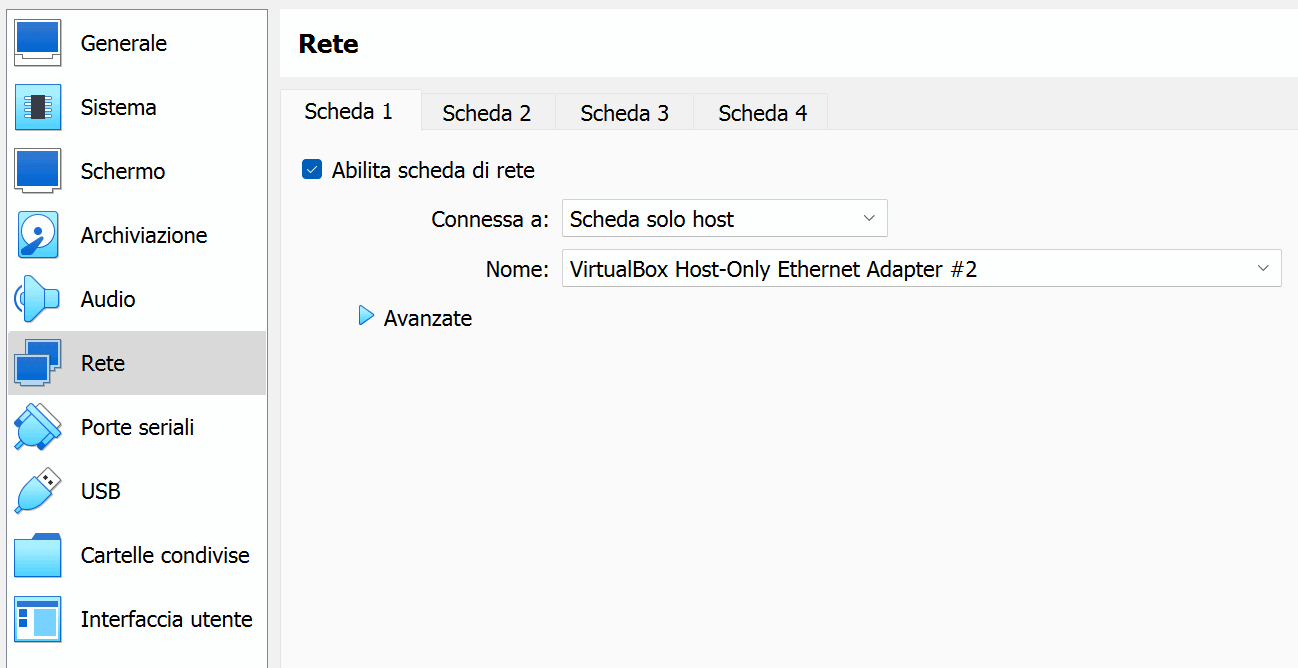Open the Scheda 4 tab
The image size is (1298, 668).
coord(762,113)
